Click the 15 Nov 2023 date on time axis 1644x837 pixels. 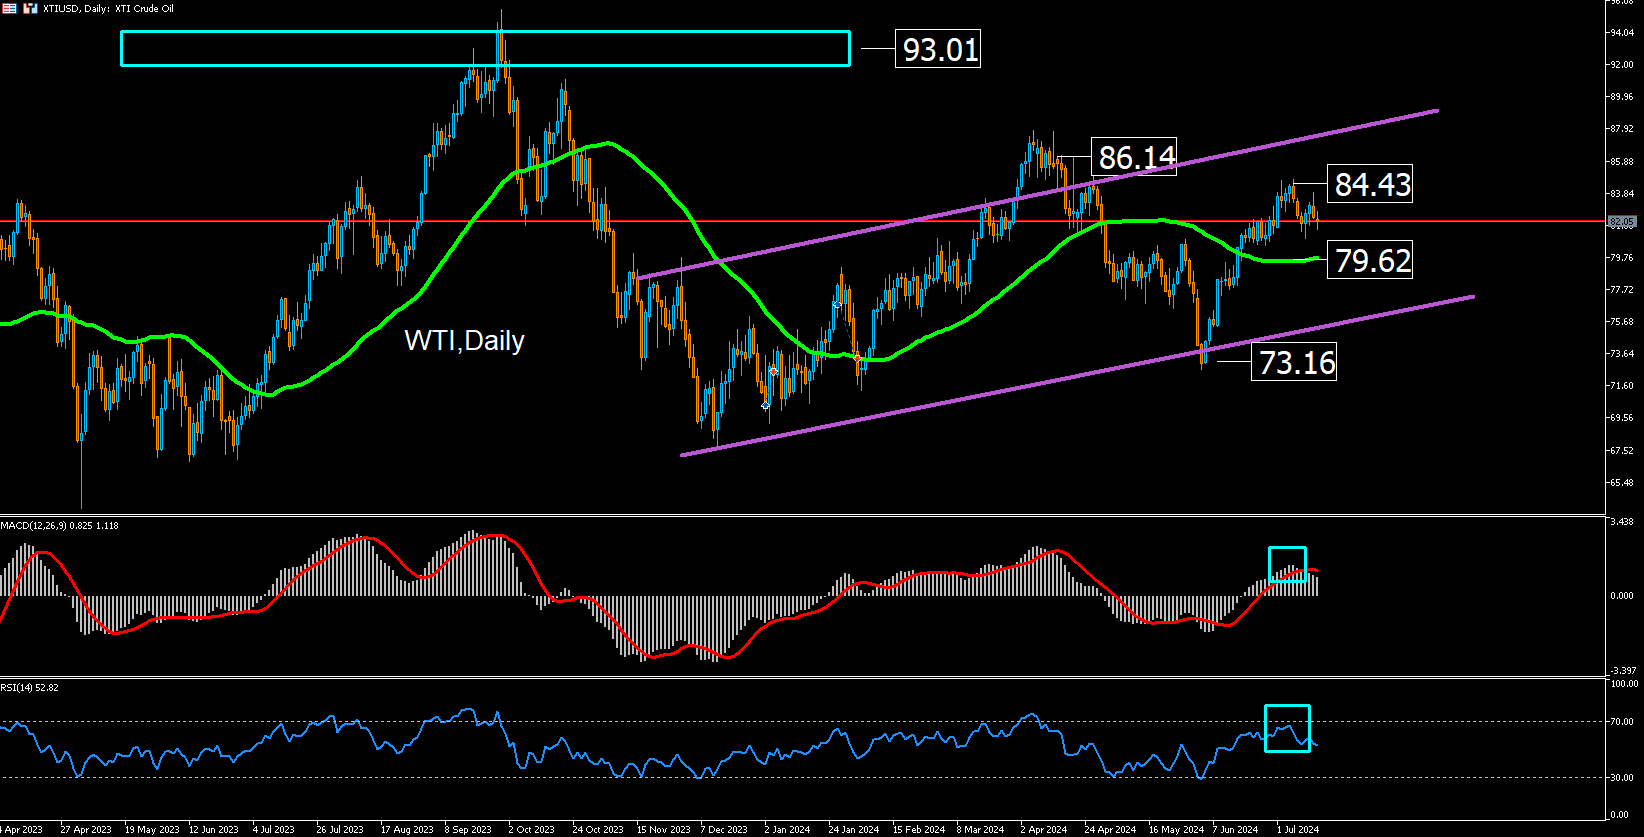[x=663, y=829]
